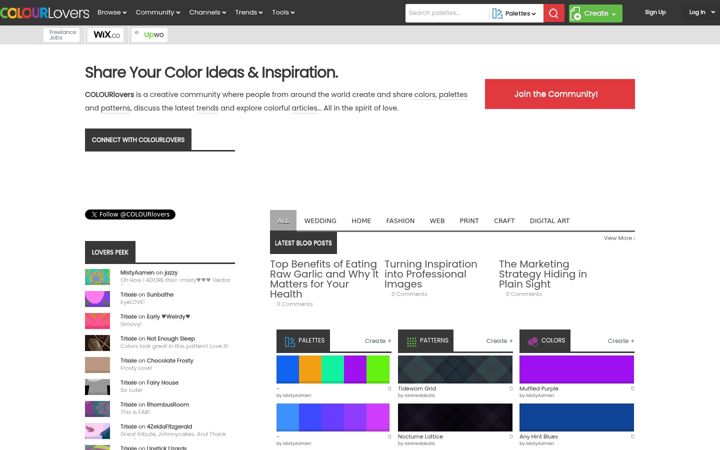Click the 4ZeldaFitzgerald comment link
Image resolution: width=720 pixels, height=450 pixels.
tap(169, 427)
